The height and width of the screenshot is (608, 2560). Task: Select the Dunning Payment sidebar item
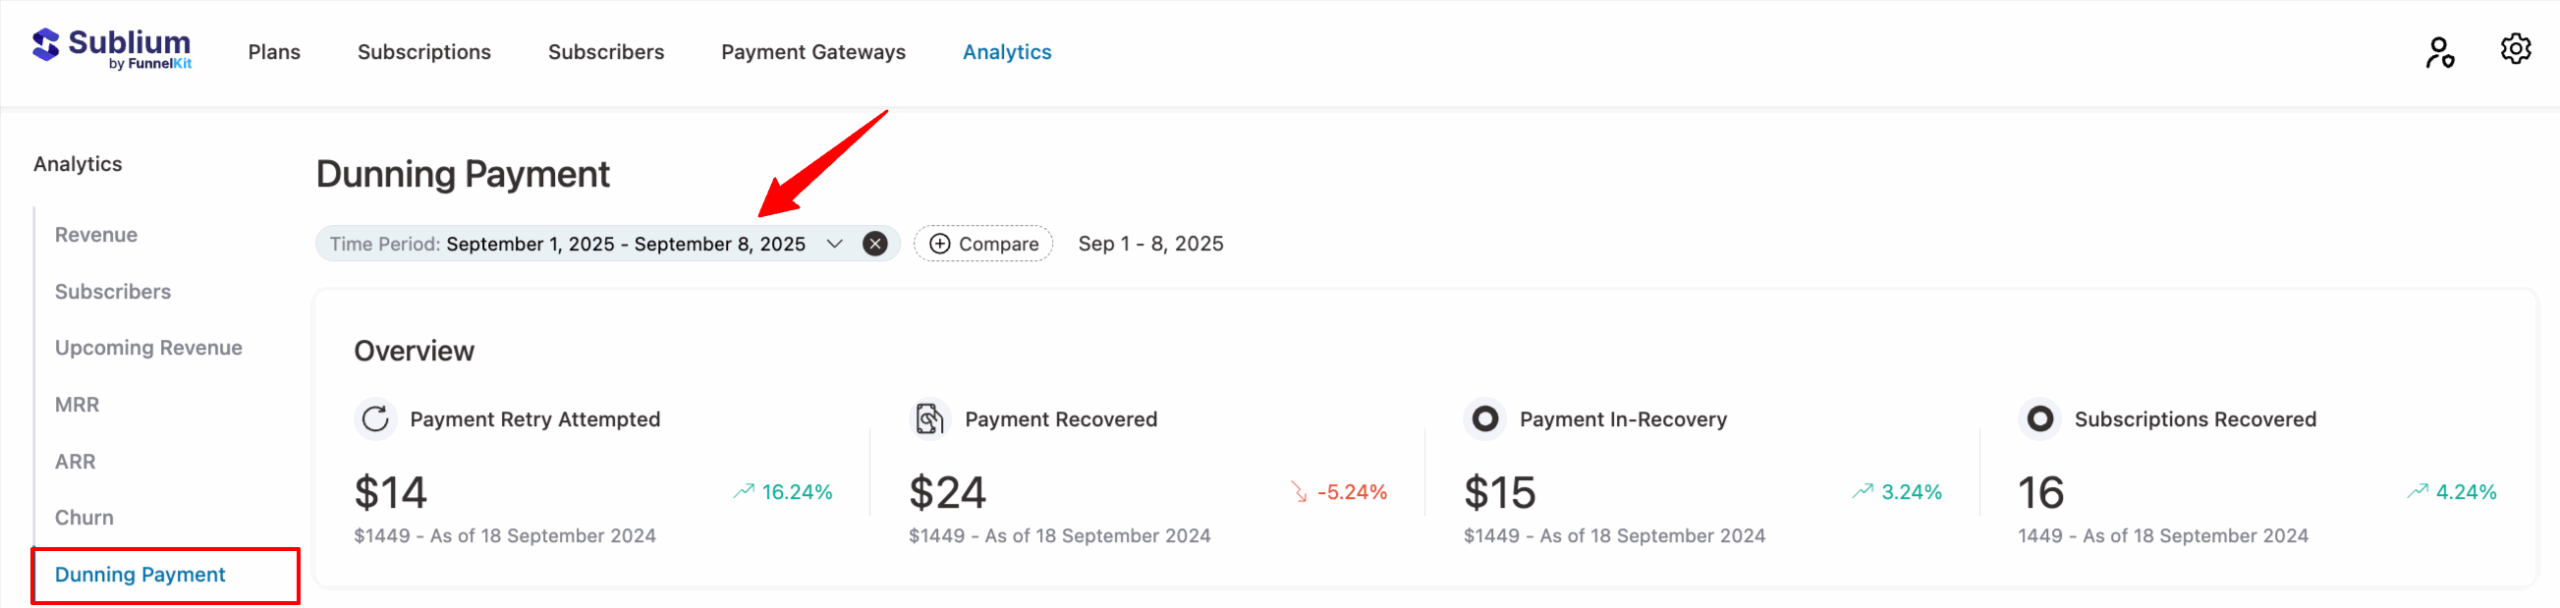point(141,574)
